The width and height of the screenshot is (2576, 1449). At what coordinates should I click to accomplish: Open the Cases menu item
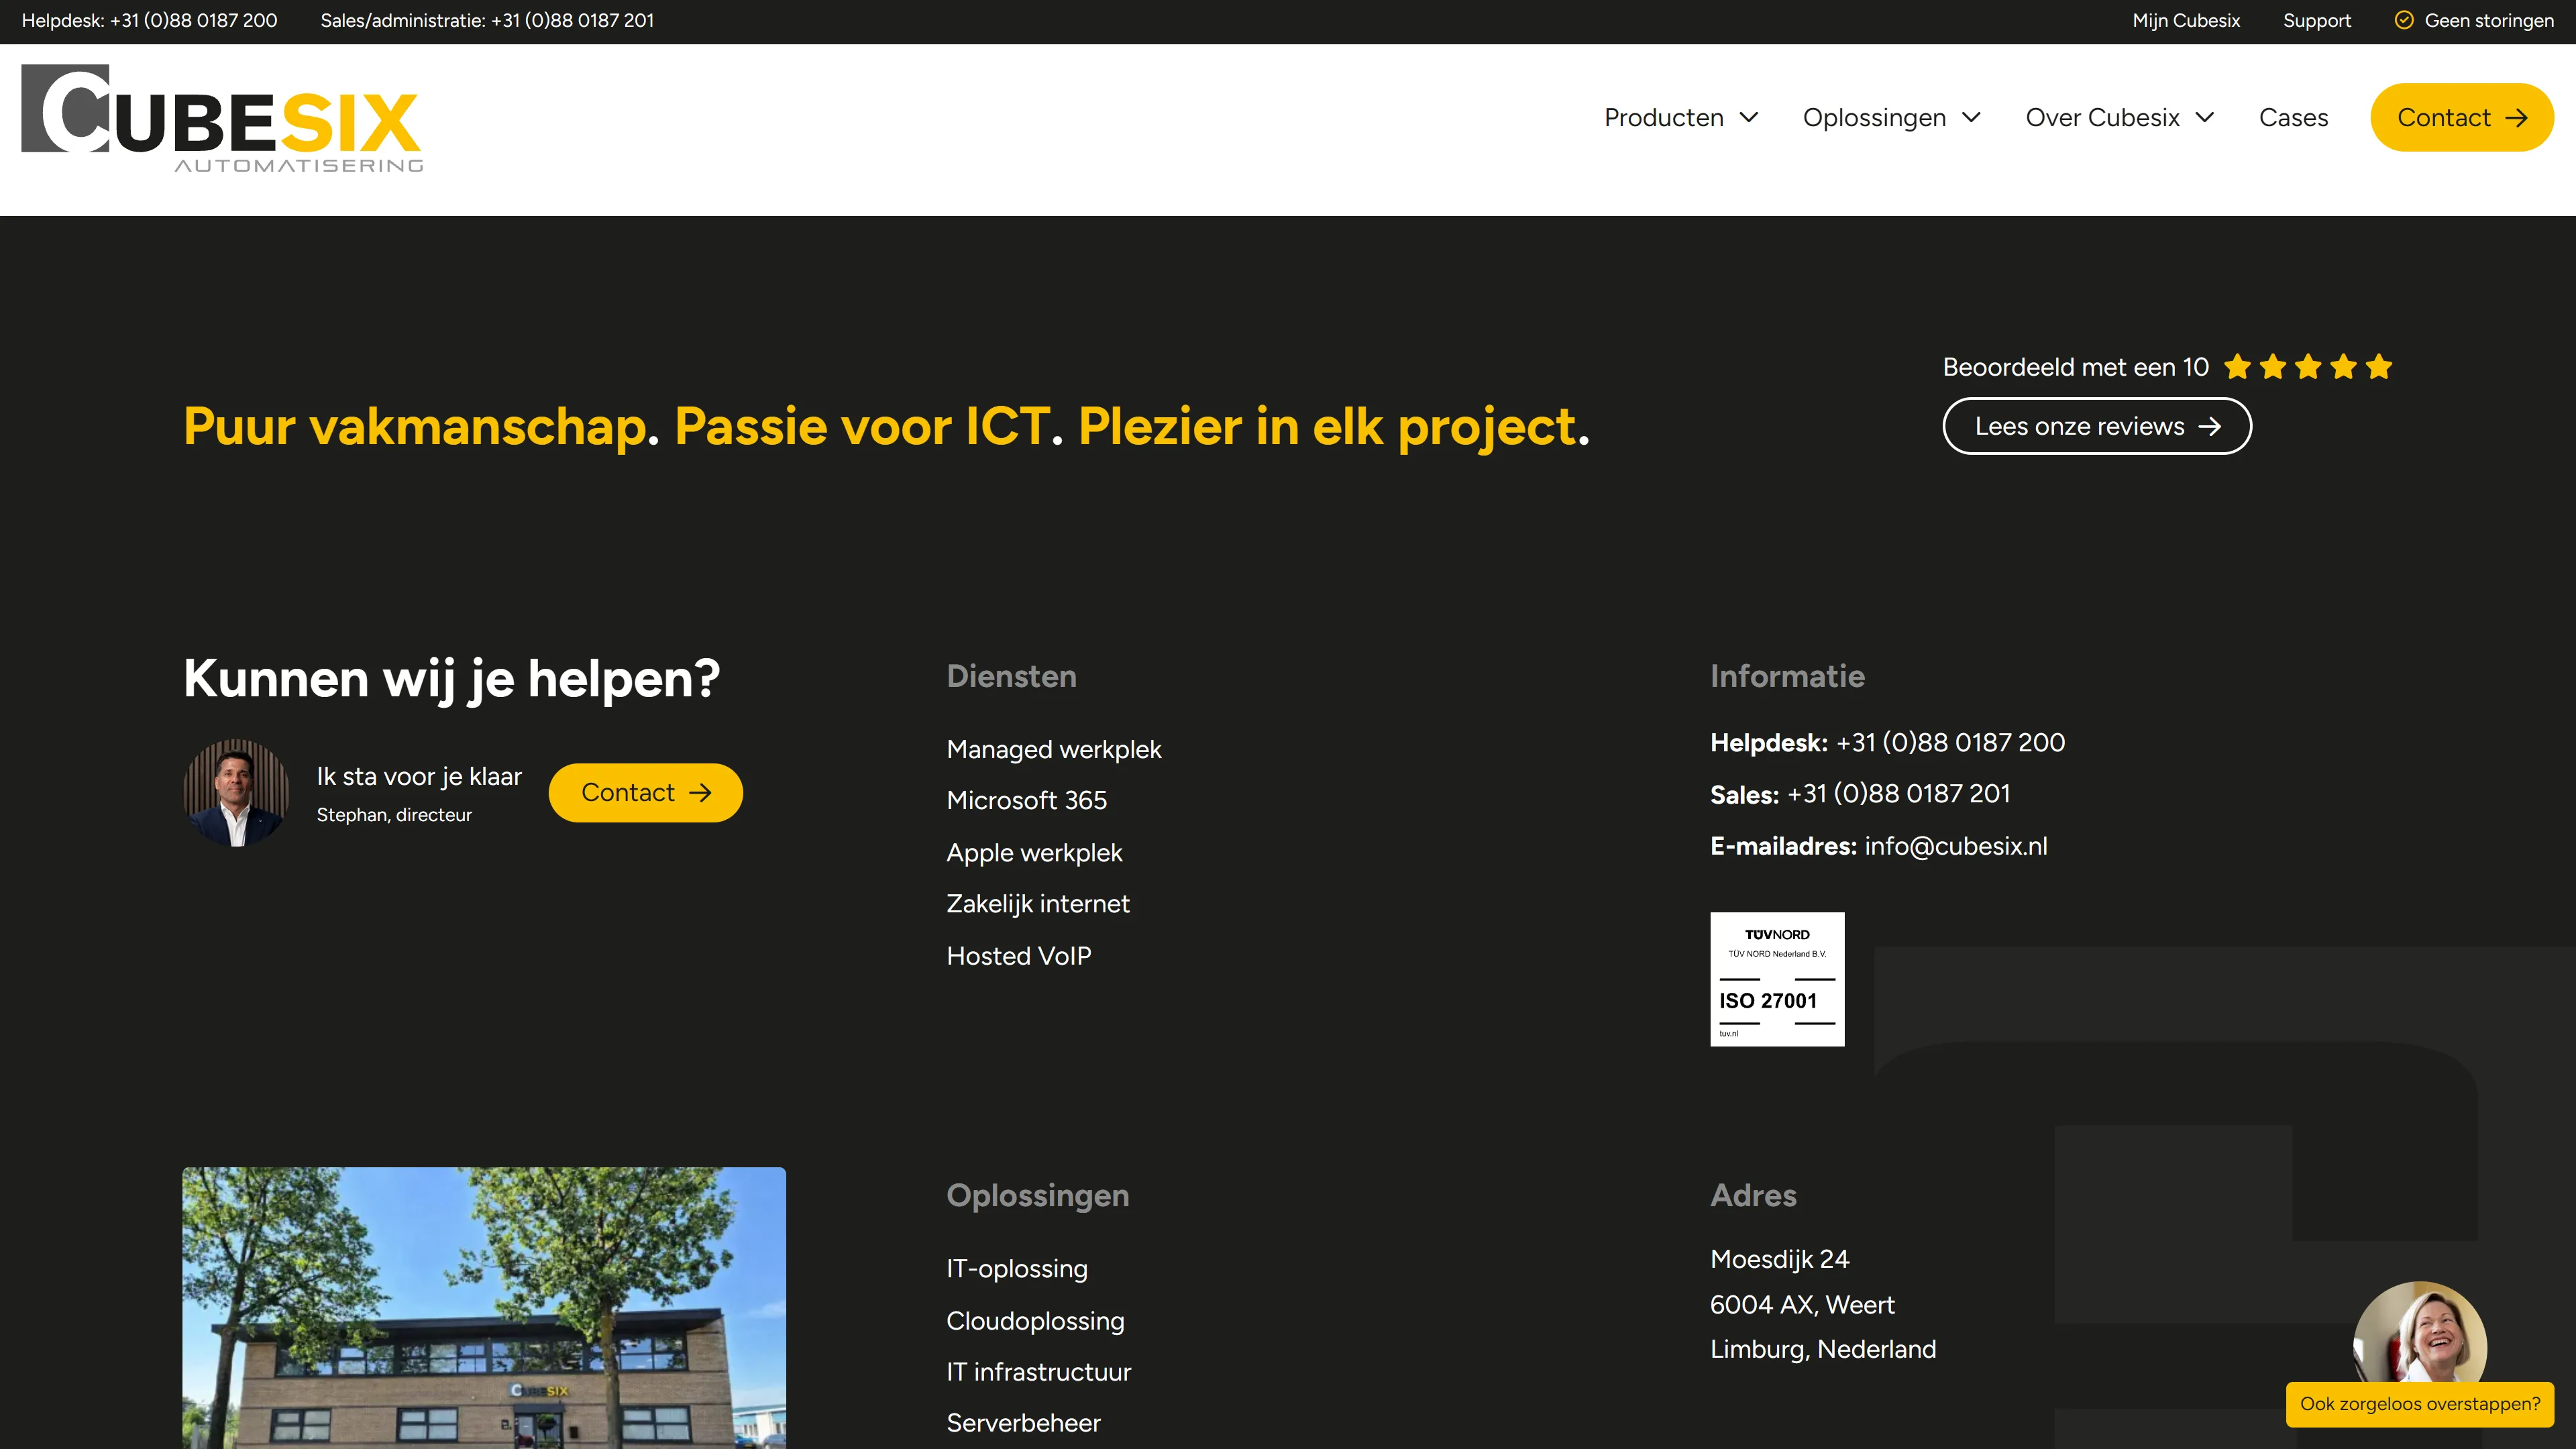pyautogui.click(x=2293, y=118)
